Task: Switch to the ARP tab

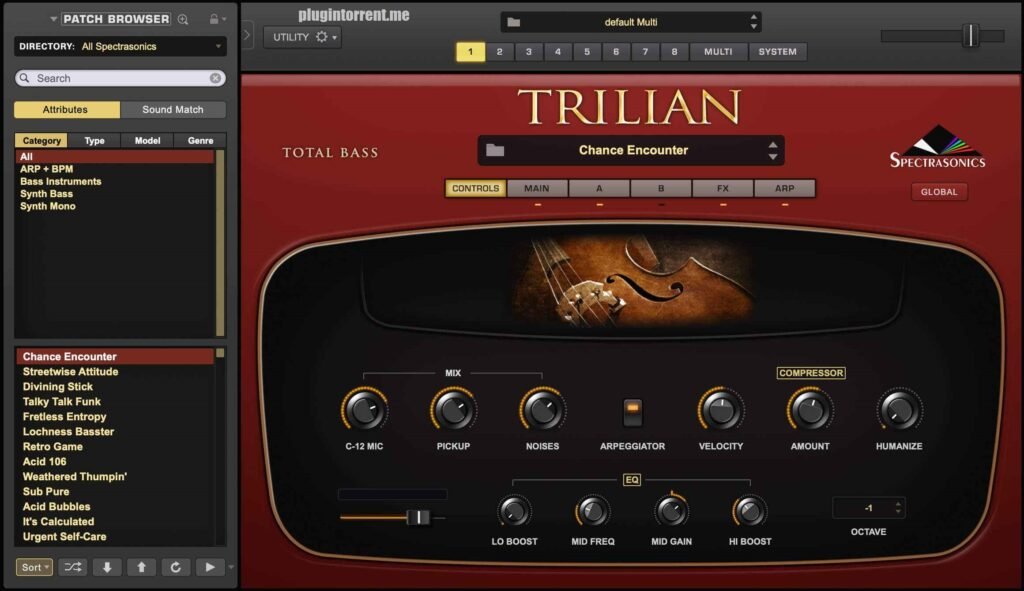Action: pos(784,188)
